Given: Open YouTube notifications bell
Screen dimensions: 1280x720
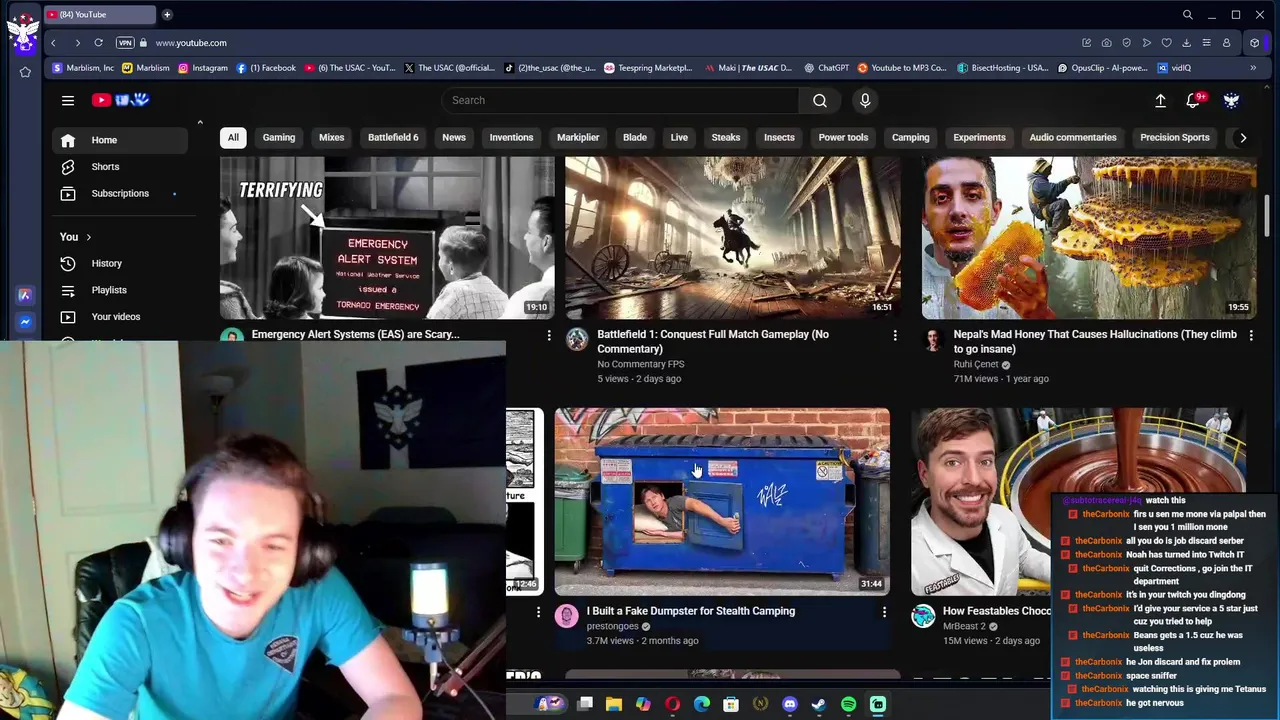Looking at the screenshot, I should 1193,100.
